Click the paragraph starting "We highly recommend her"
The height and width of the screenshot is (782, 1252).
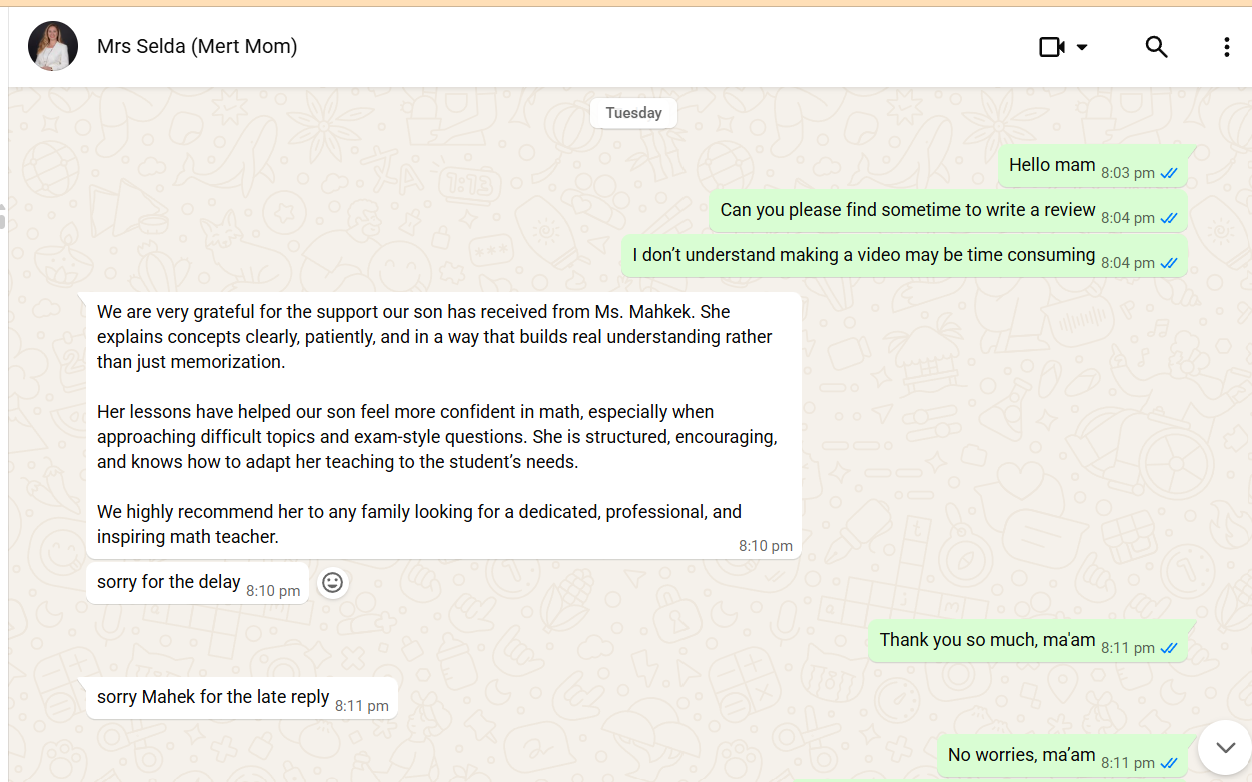(419, 524)
